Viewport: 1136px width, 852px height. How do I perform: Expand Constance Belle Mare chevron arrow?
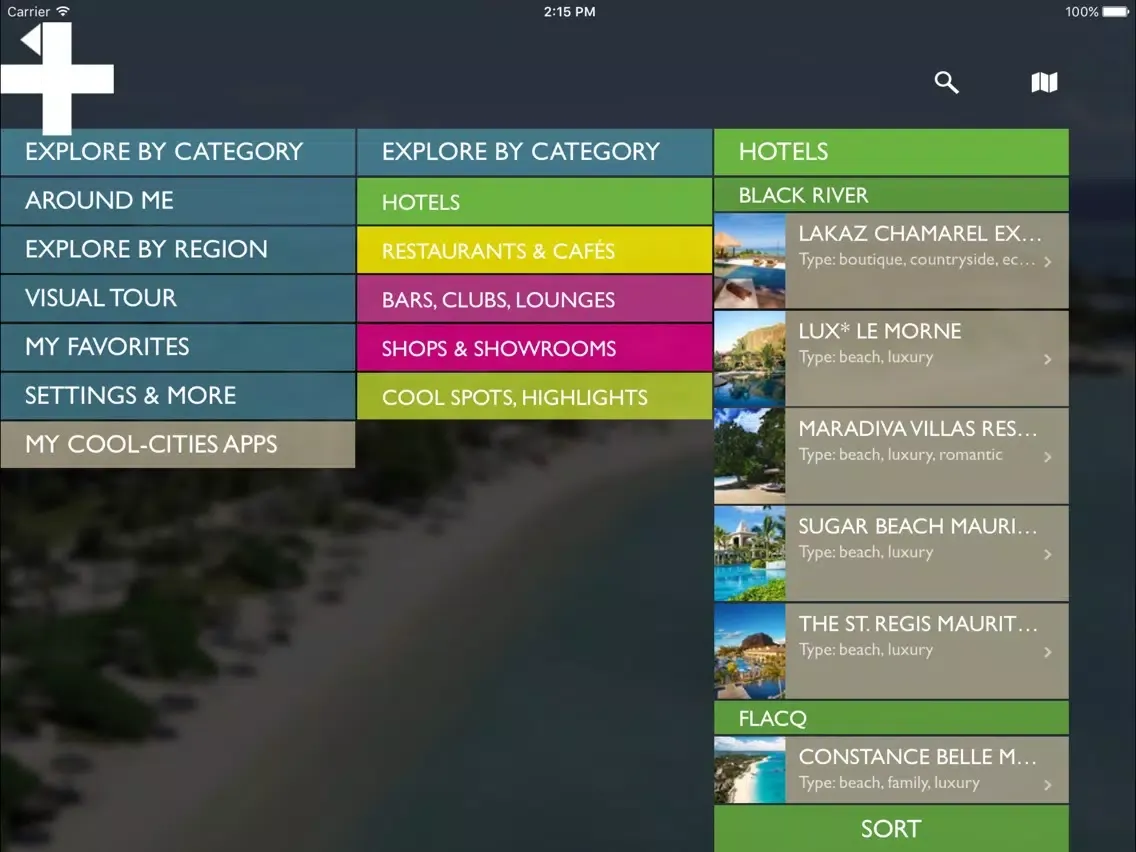[1048, 785]
